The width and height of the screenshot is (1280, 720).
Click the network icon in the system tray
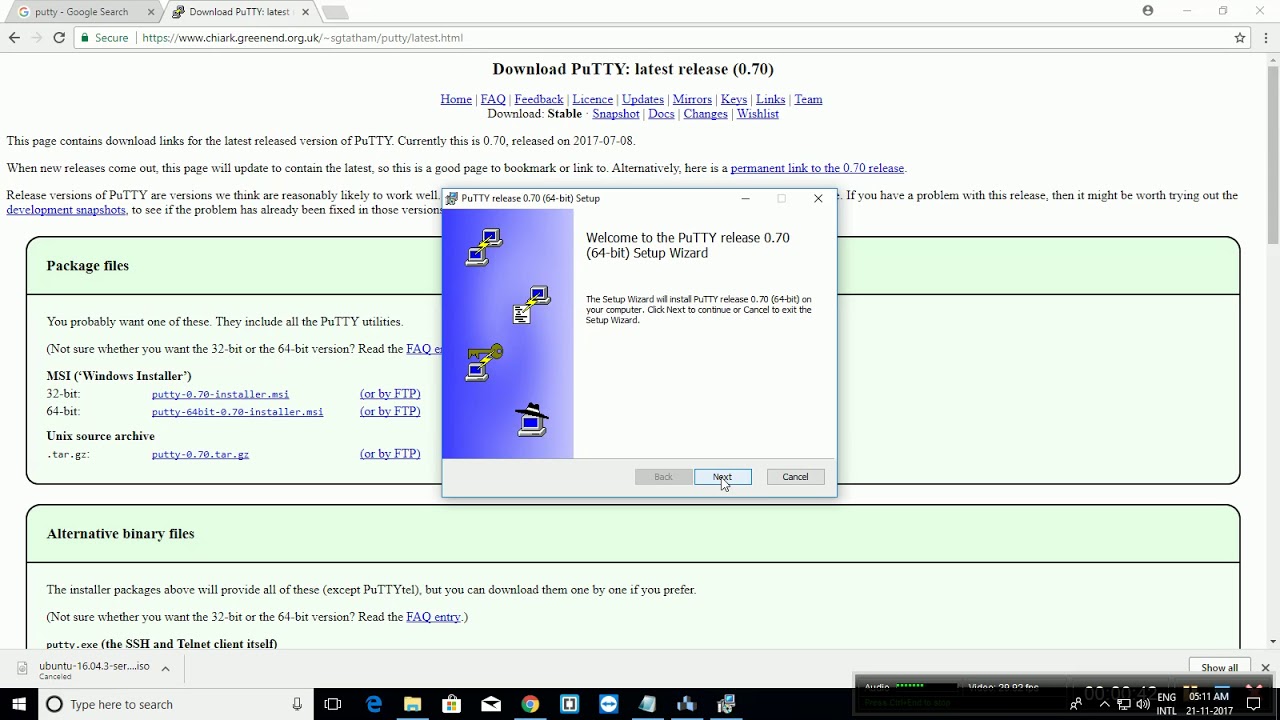tap(1123, 704)
